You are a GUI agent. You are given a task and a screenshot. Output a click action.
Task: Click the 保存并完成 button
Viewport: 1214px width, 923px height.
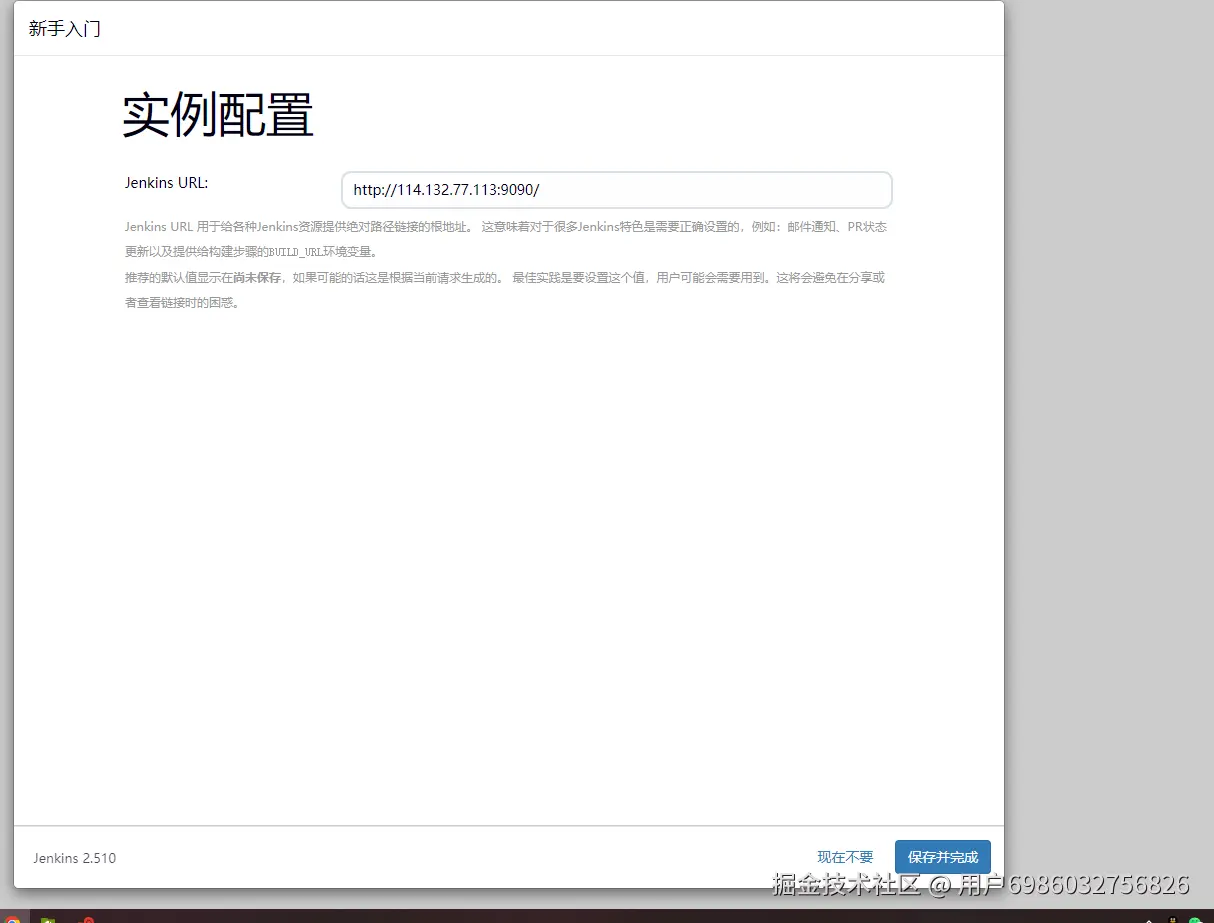(x=942, y=857)
